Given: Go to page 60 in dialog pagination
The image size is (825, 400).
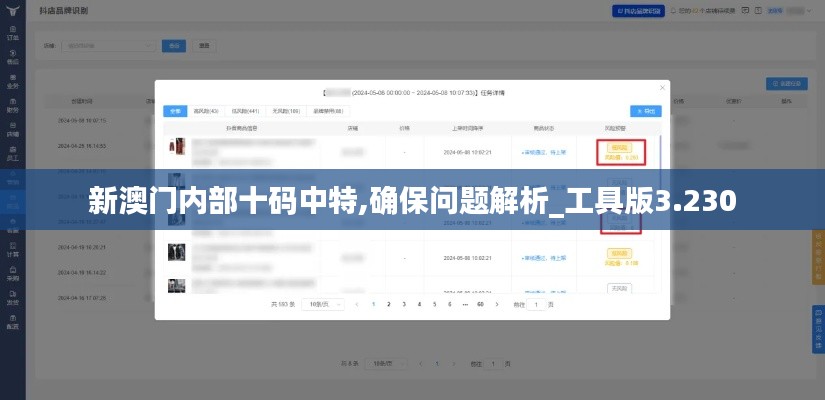Looking at the screenshot, I should click(x=480, y=304).
